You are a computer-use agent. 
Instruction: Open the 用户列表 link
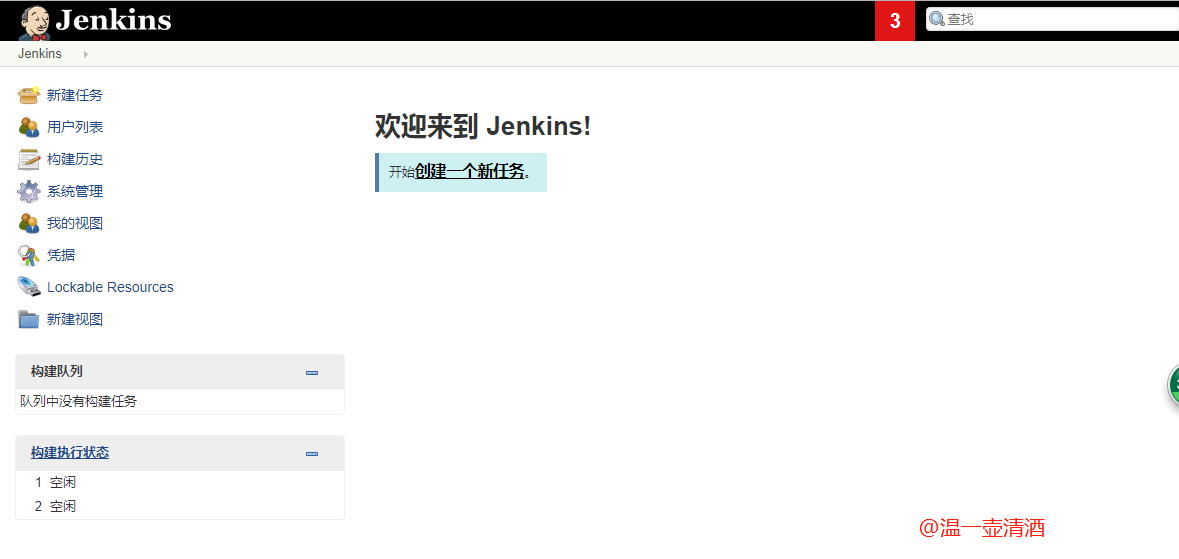[74, 127]
